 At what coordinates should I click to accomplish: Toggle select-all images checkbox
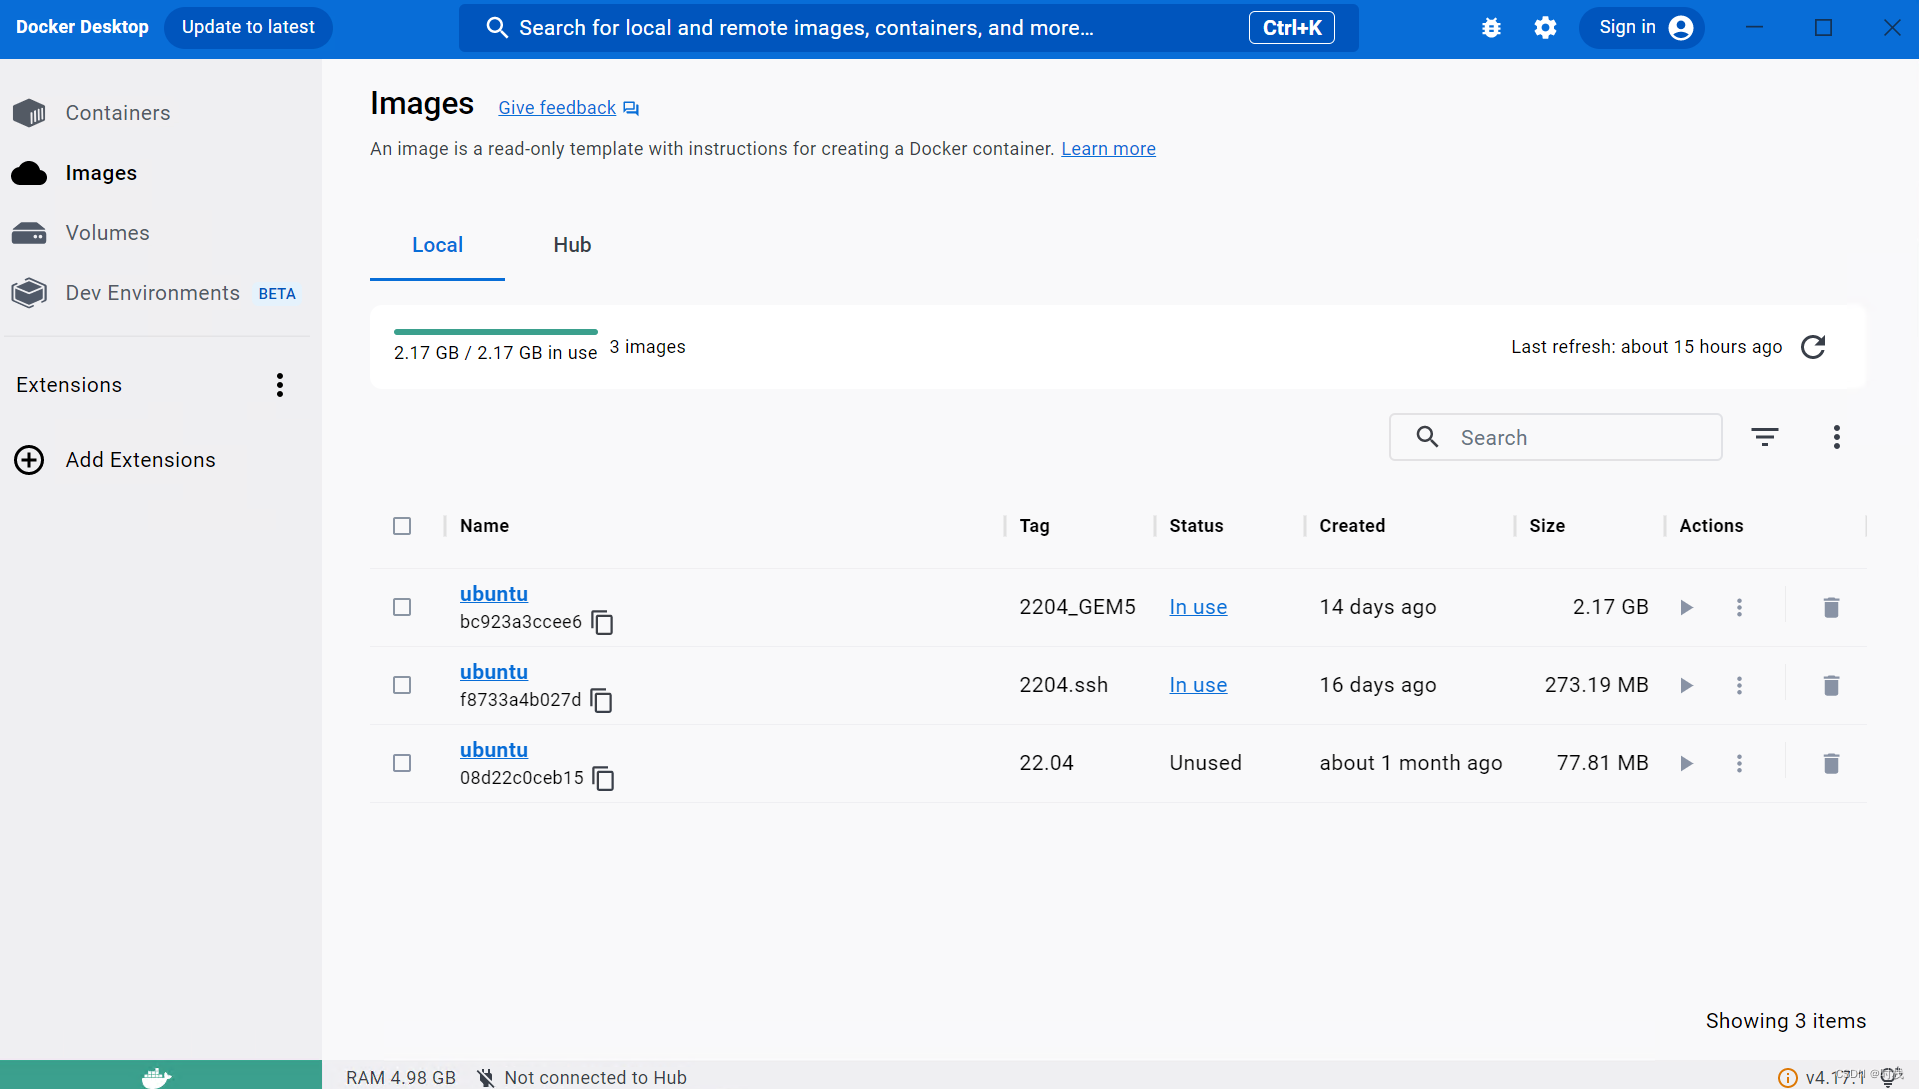pyautogui.click(x=402, y=526)
